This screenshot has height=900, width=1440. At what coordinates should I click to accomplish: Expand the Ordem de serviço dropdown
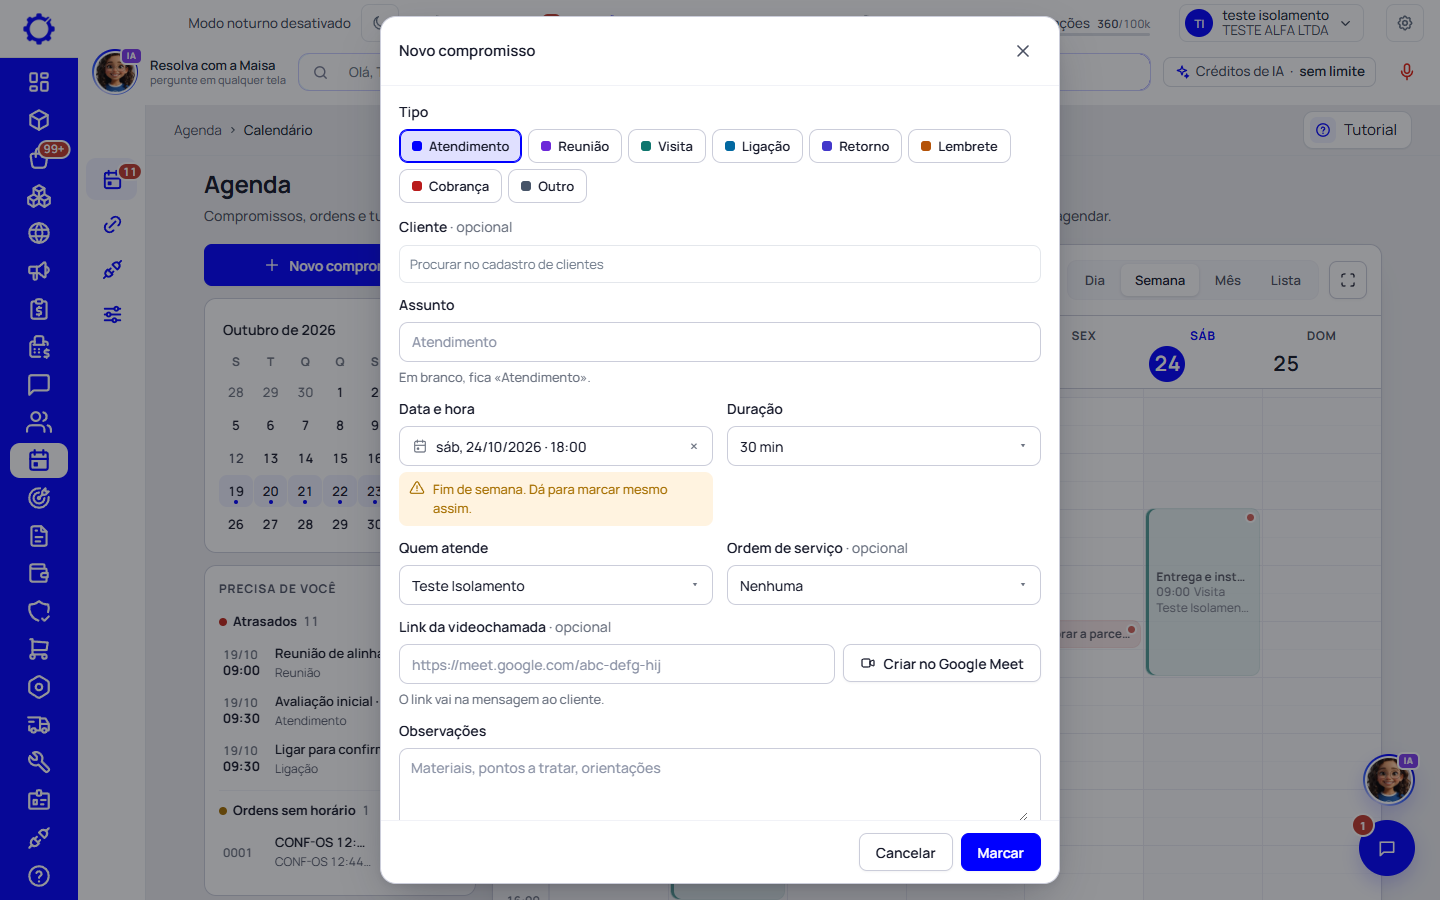pos(883,585)
